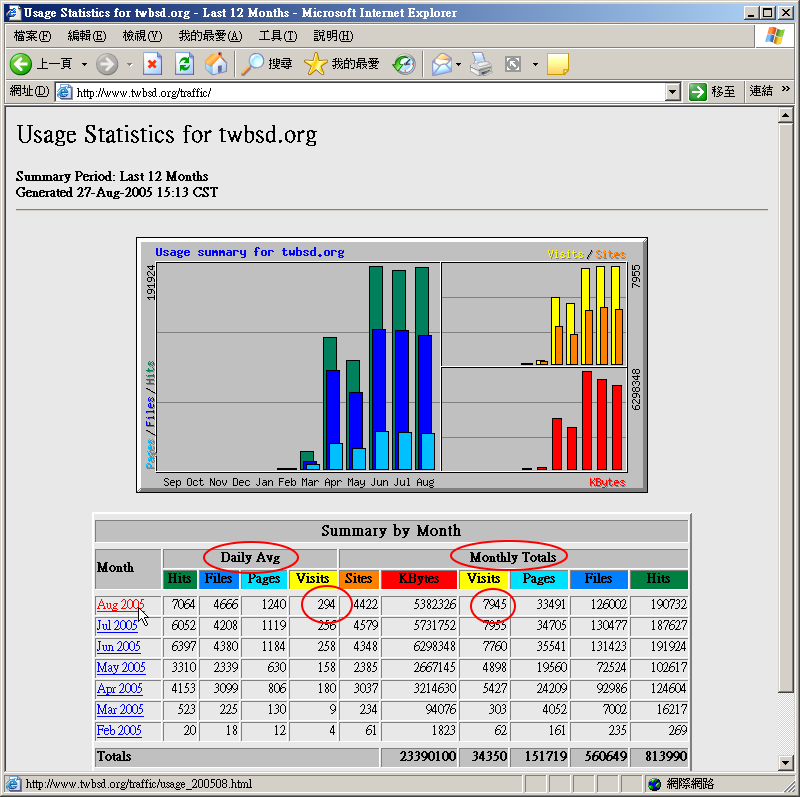Open the Back button history dropdown
The width and height of the screenshot is (800, 797).
click(84, 64)
